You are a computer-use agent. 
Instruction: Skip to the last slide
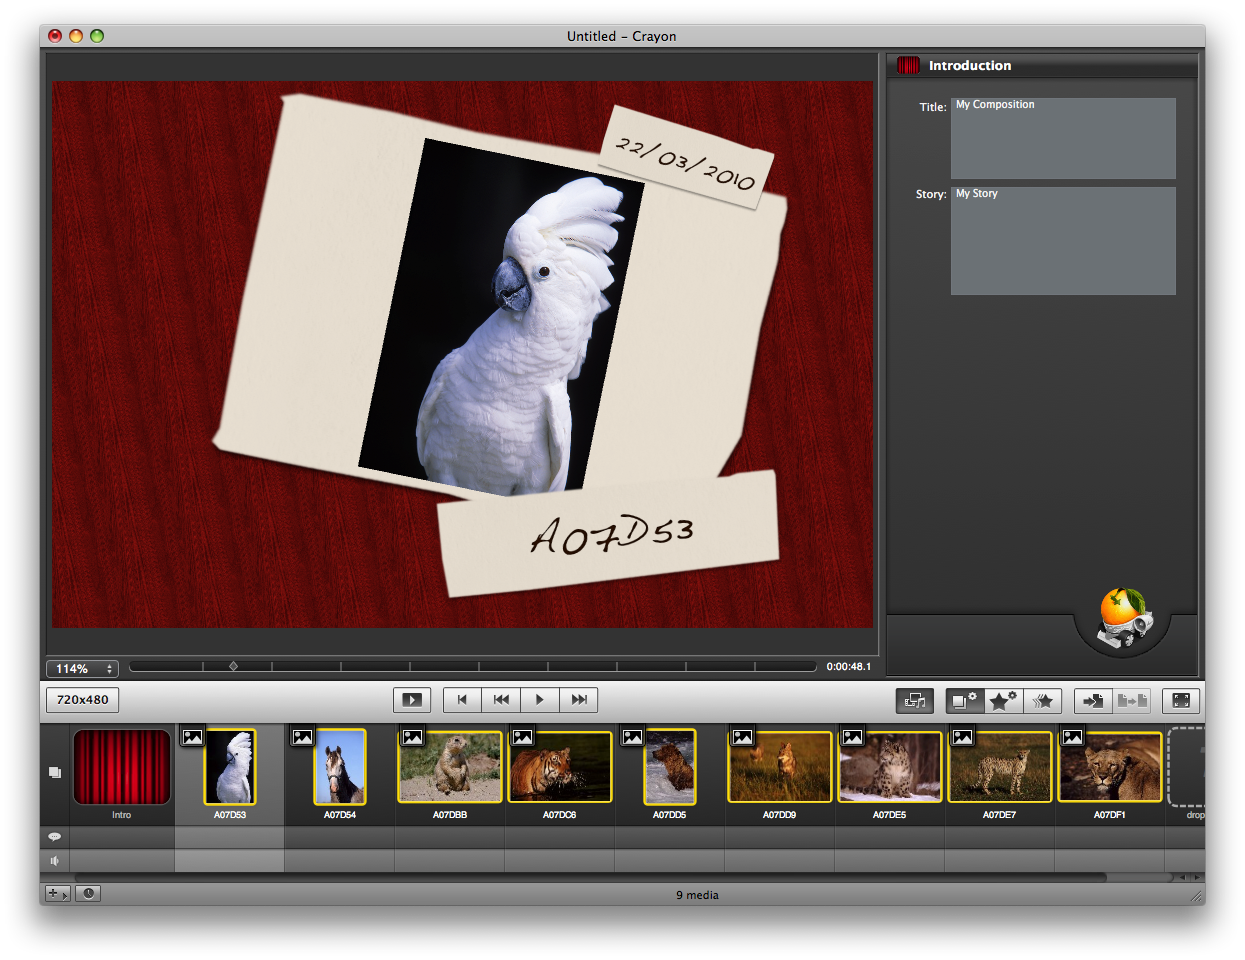click(579, 700)
